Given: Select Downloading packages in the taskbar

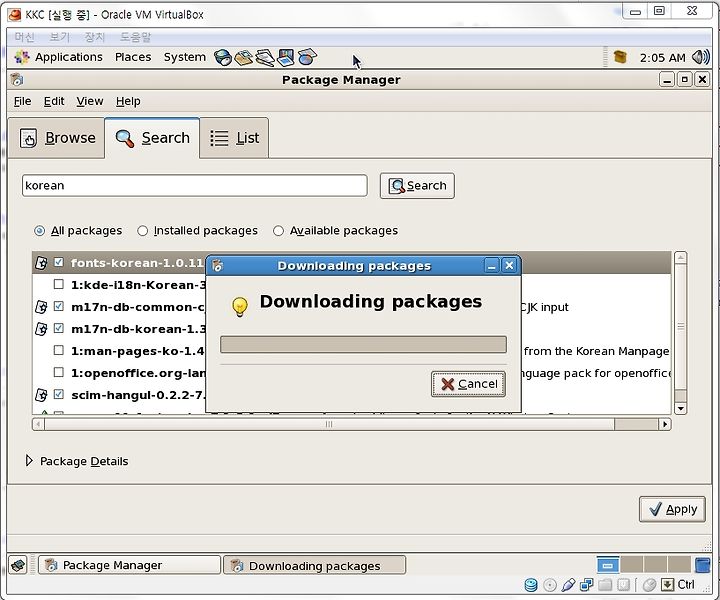Looking at the screenshot, I should pyautogui.click(x=315, y=565).
